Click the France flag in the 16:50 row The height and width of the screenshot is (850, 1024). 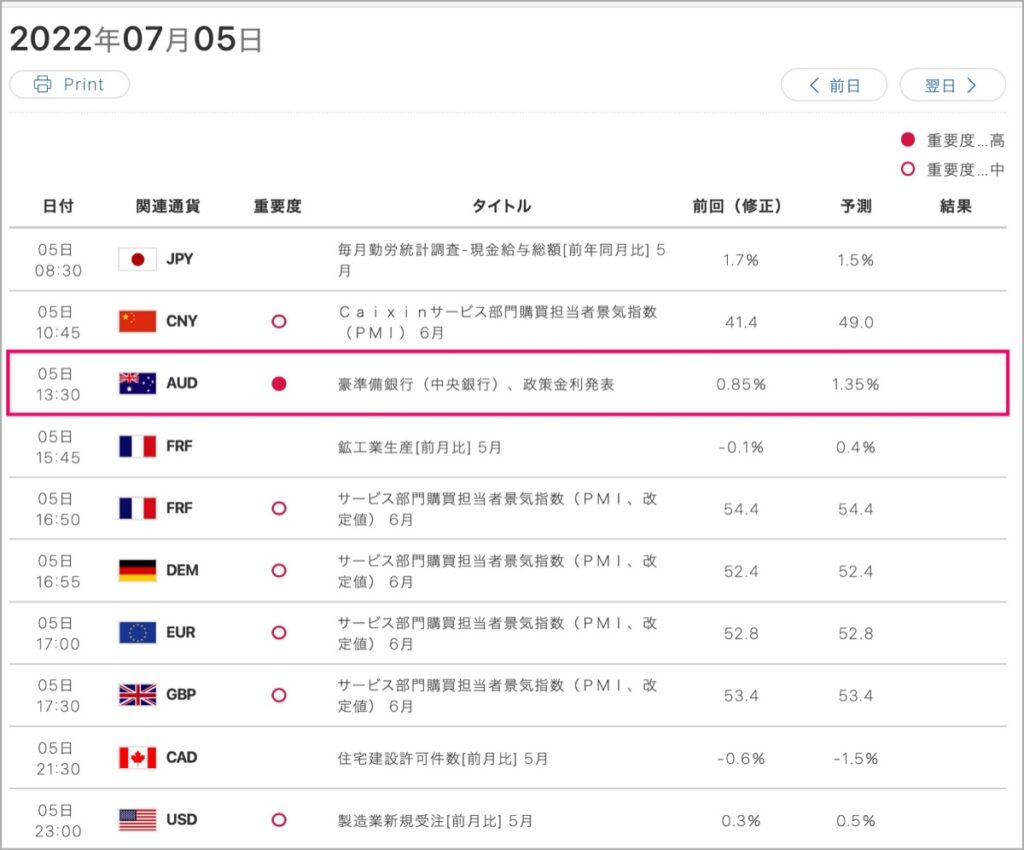(x=137, y=508)
